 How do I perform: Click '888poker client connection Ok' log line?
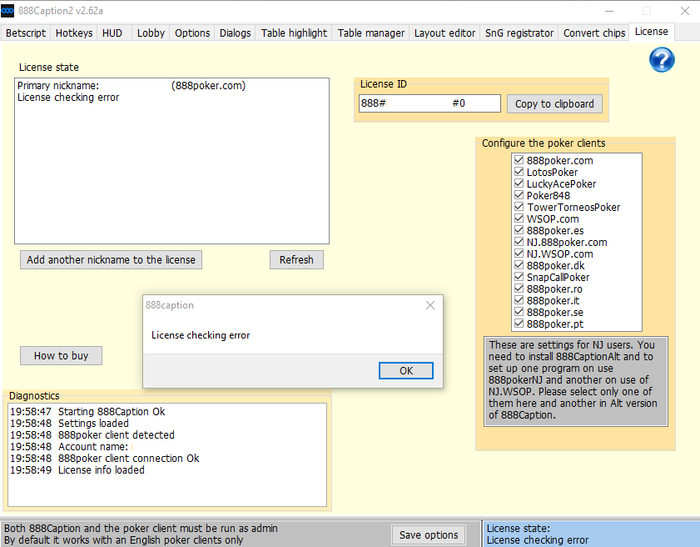click(x=104, y=458)
